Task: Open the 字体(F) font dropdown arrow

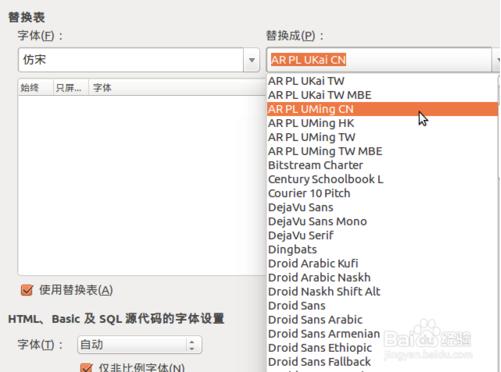Action: [252, 60]
